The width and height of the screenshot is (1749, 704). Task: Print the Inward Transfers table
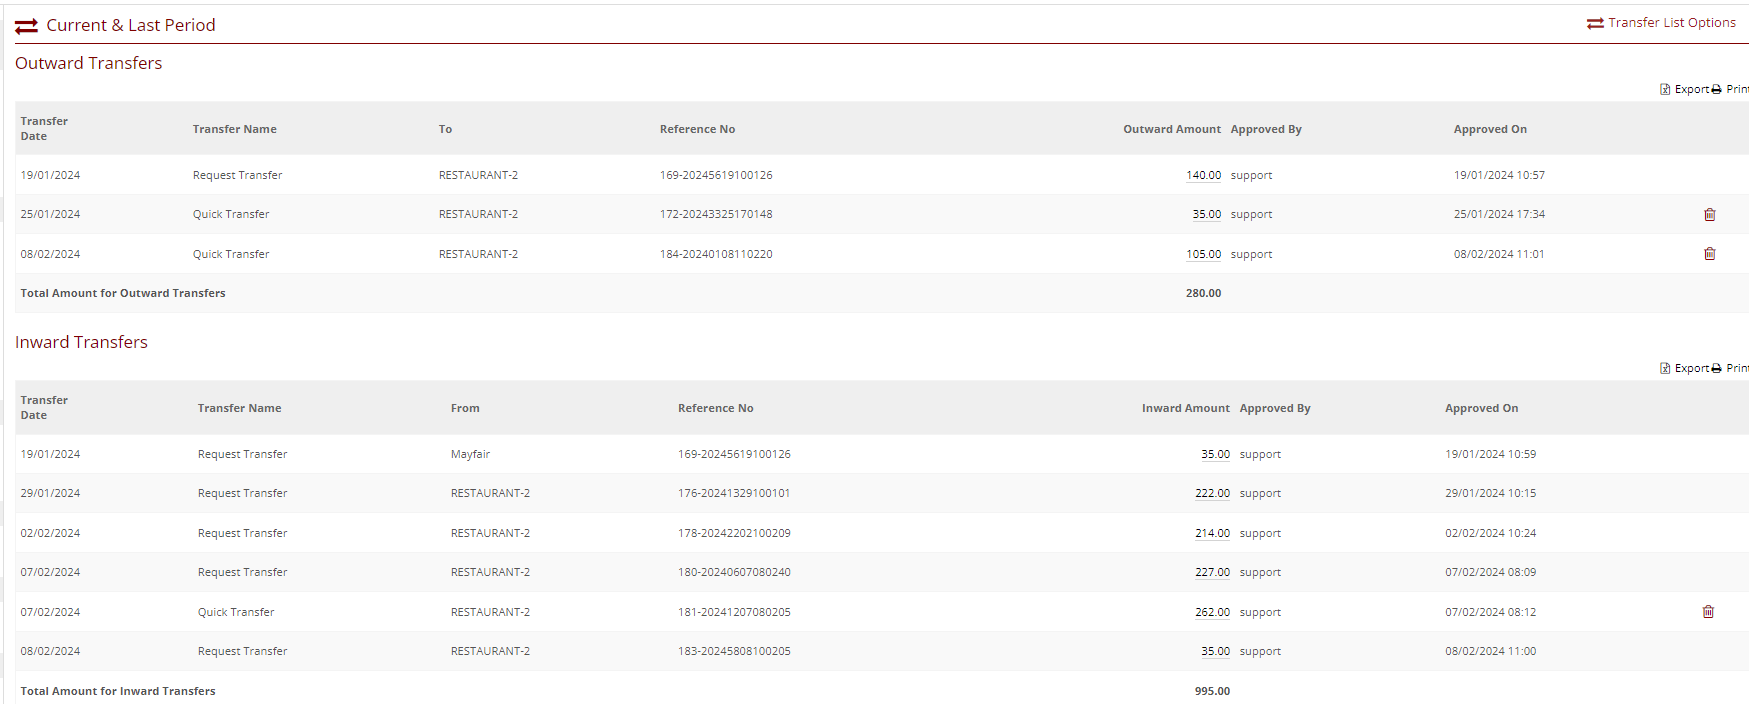click(x=1732, y=368)
